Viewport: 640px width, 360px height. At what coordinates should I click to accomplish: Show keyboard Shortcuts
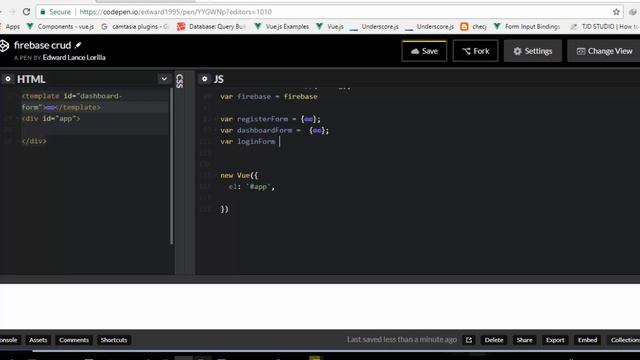click(114, 340)
